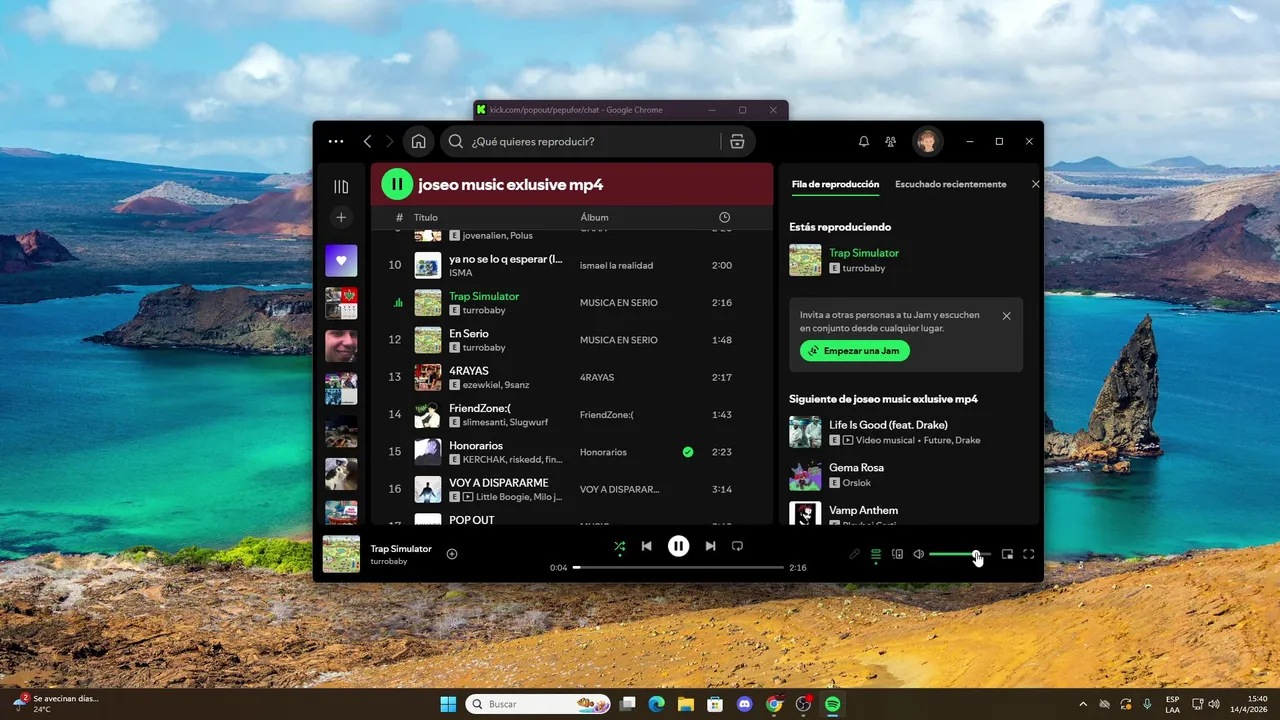Go back with the left arrow

tap(367, 142)
